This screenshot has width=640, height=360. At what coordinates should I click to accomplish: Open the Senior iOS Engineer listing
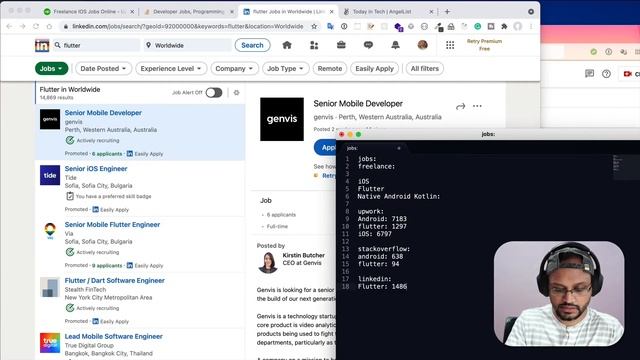click(96, 169)
